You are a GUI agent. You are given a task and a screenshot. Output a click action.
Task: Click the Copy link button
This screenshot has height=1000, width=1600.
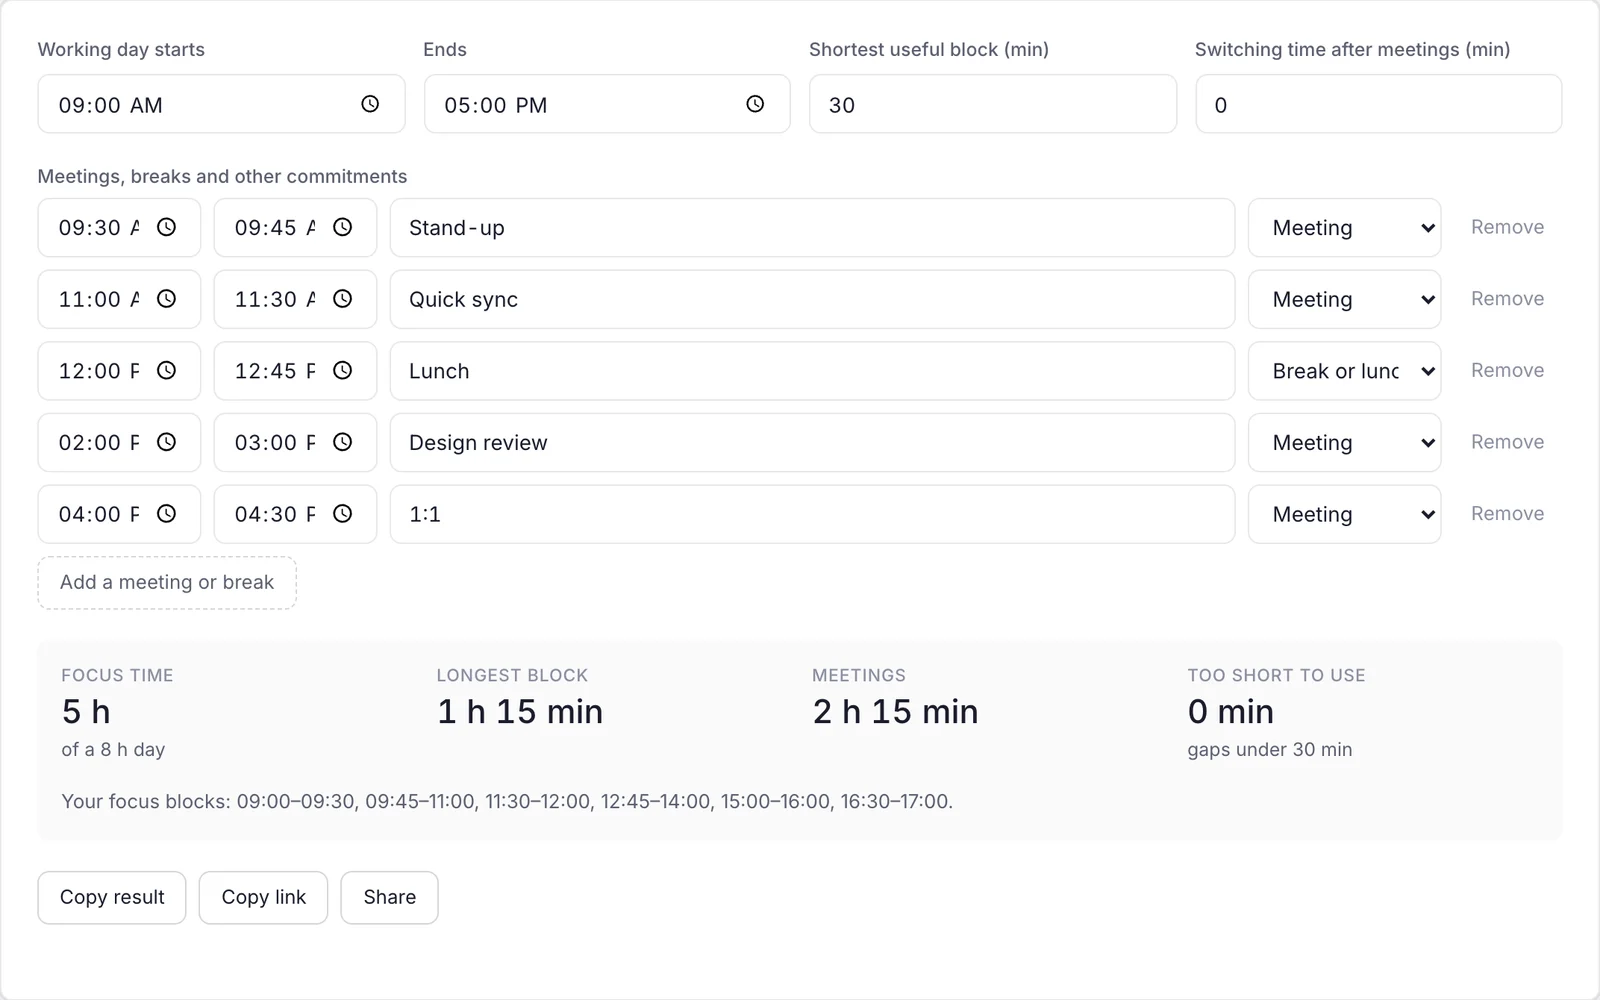pos(263,898)
